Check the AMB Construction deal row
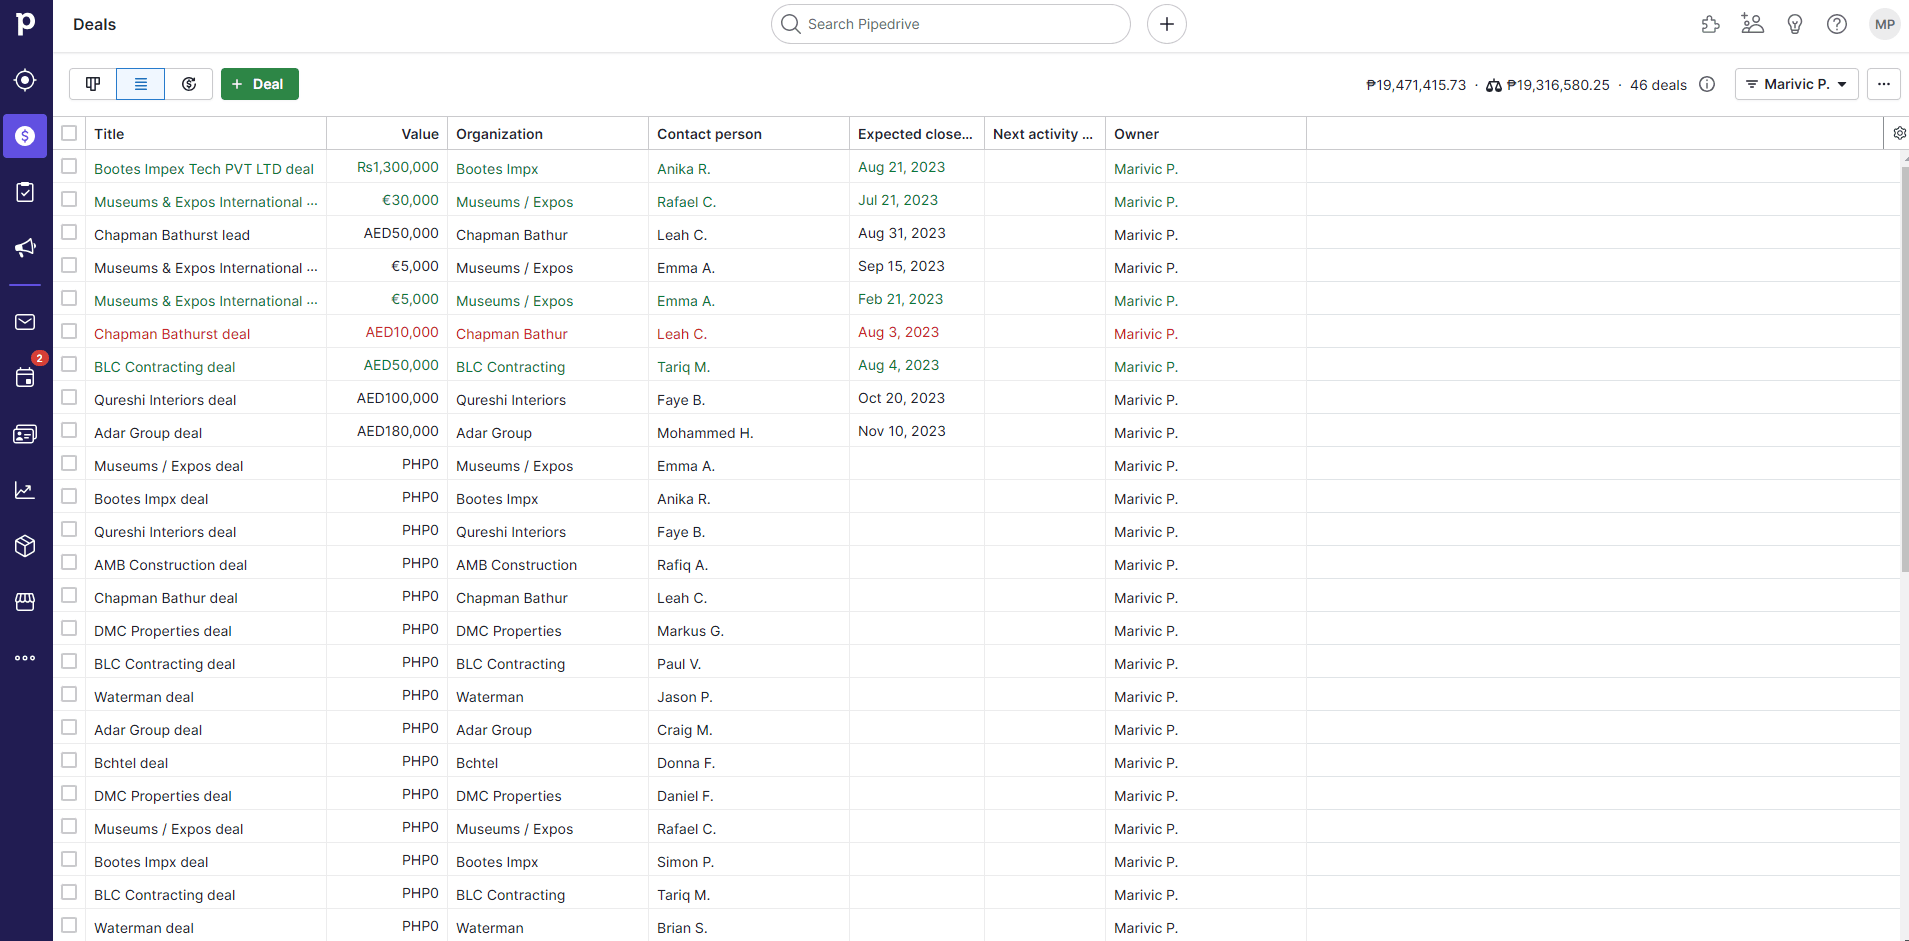This screenshot has width=1909, height=941. 69,562
